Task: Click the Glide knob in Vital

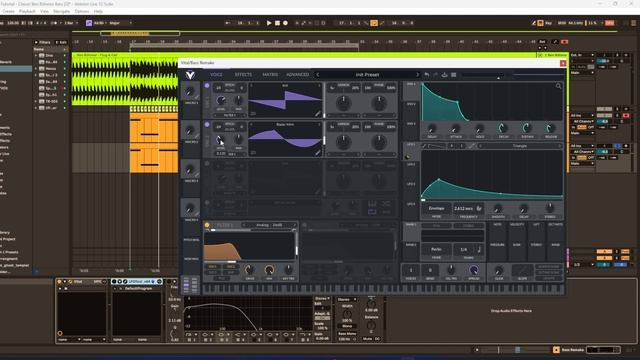Action: click(498, 271)
